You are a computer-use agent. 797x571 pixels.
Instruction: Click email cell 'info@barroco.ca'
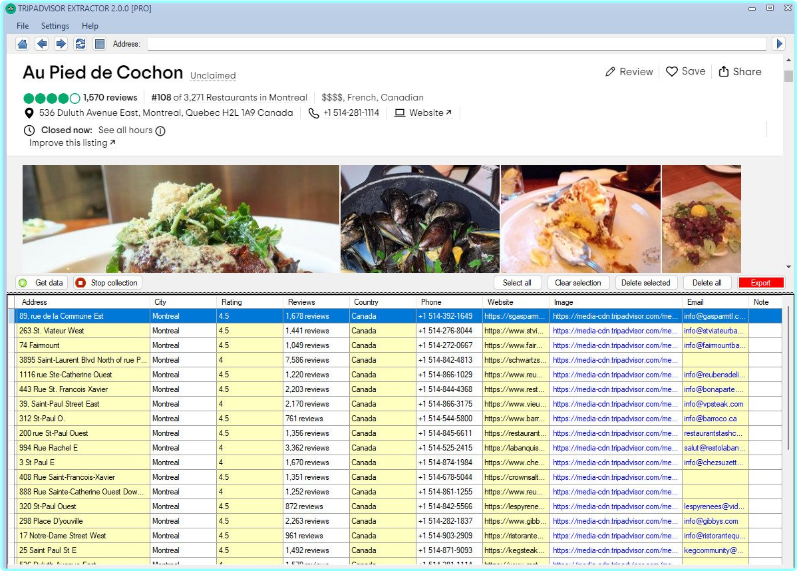tap(715, 418)
